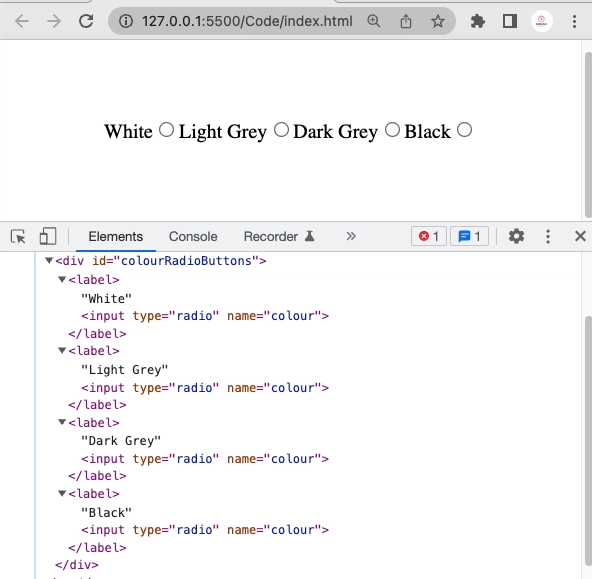Open the Recorder tab
This screenshot has height=579, width=592.
tap(279, 237)
